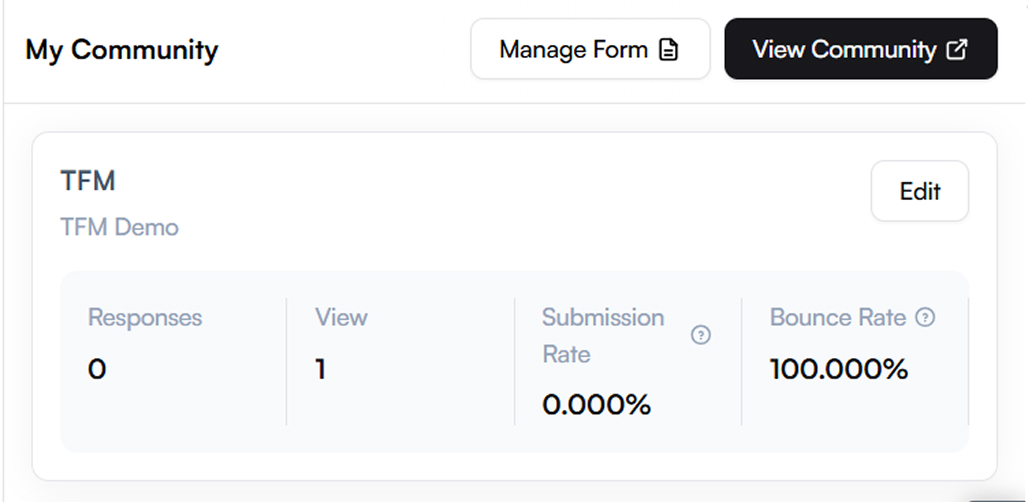Click the Manage Form button
The image size is (1028, 502).
pos(590,49)
